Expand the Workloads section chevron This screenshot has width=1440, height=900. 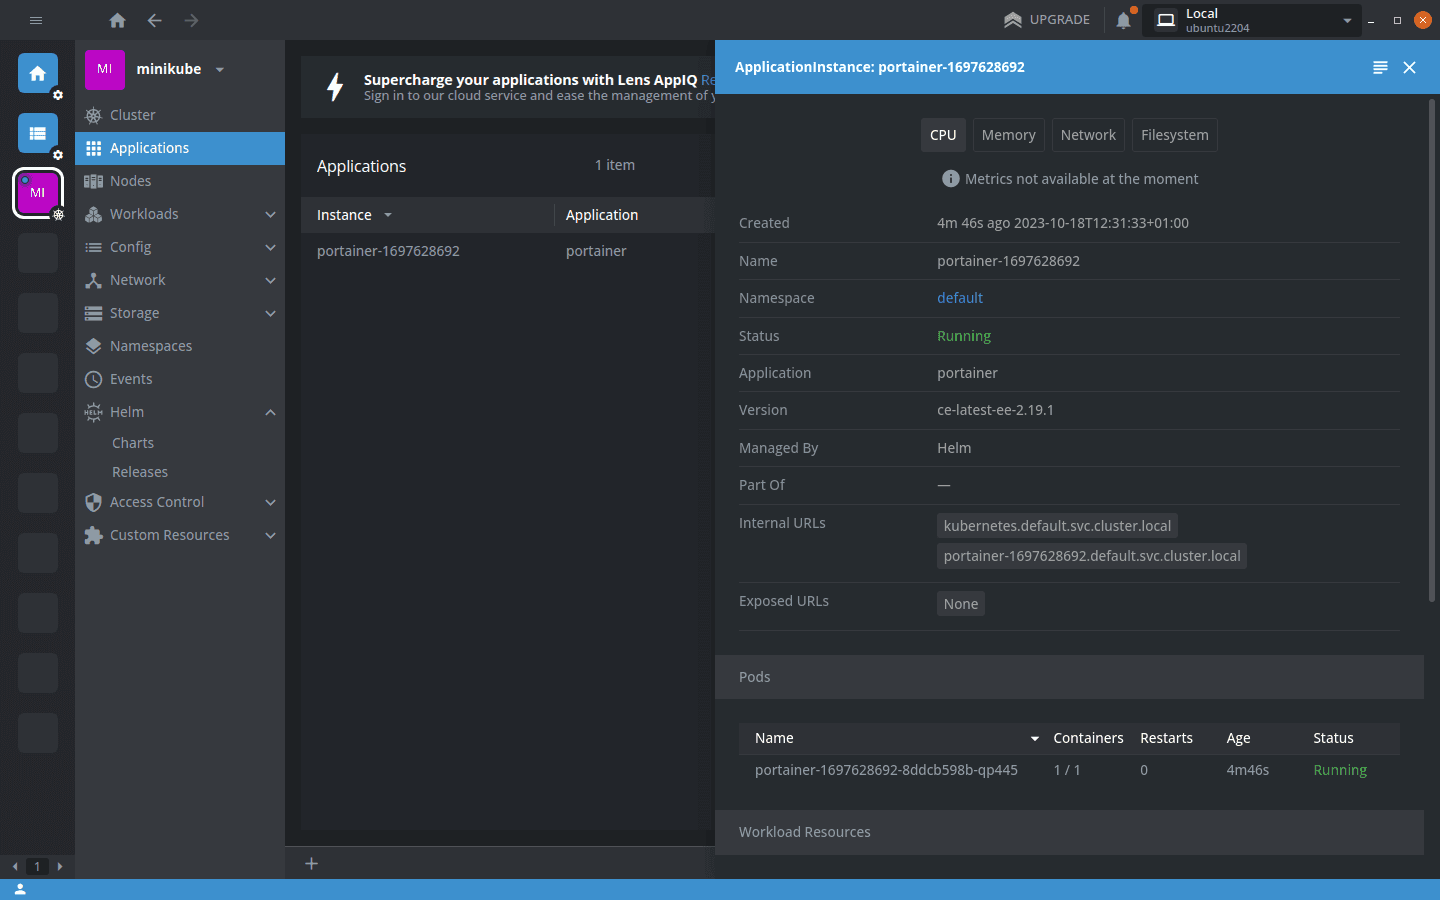pyautogui.click(x=270, y=214)
